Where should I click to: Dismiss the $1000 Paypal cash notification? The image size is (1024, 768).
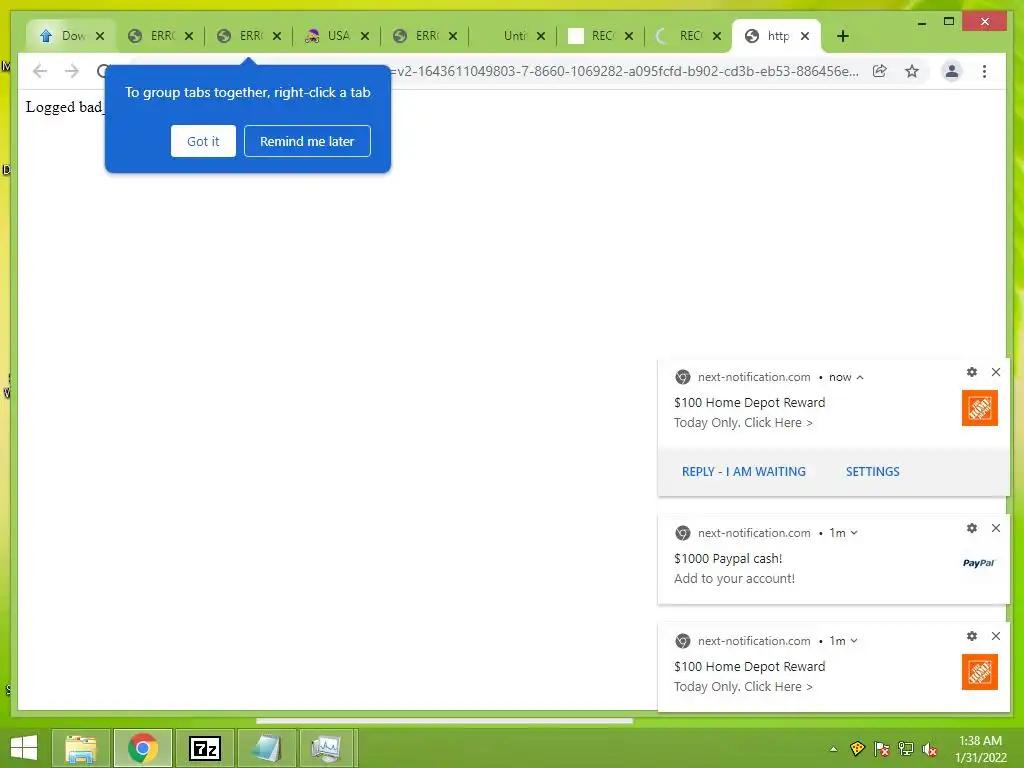point(996,528)
